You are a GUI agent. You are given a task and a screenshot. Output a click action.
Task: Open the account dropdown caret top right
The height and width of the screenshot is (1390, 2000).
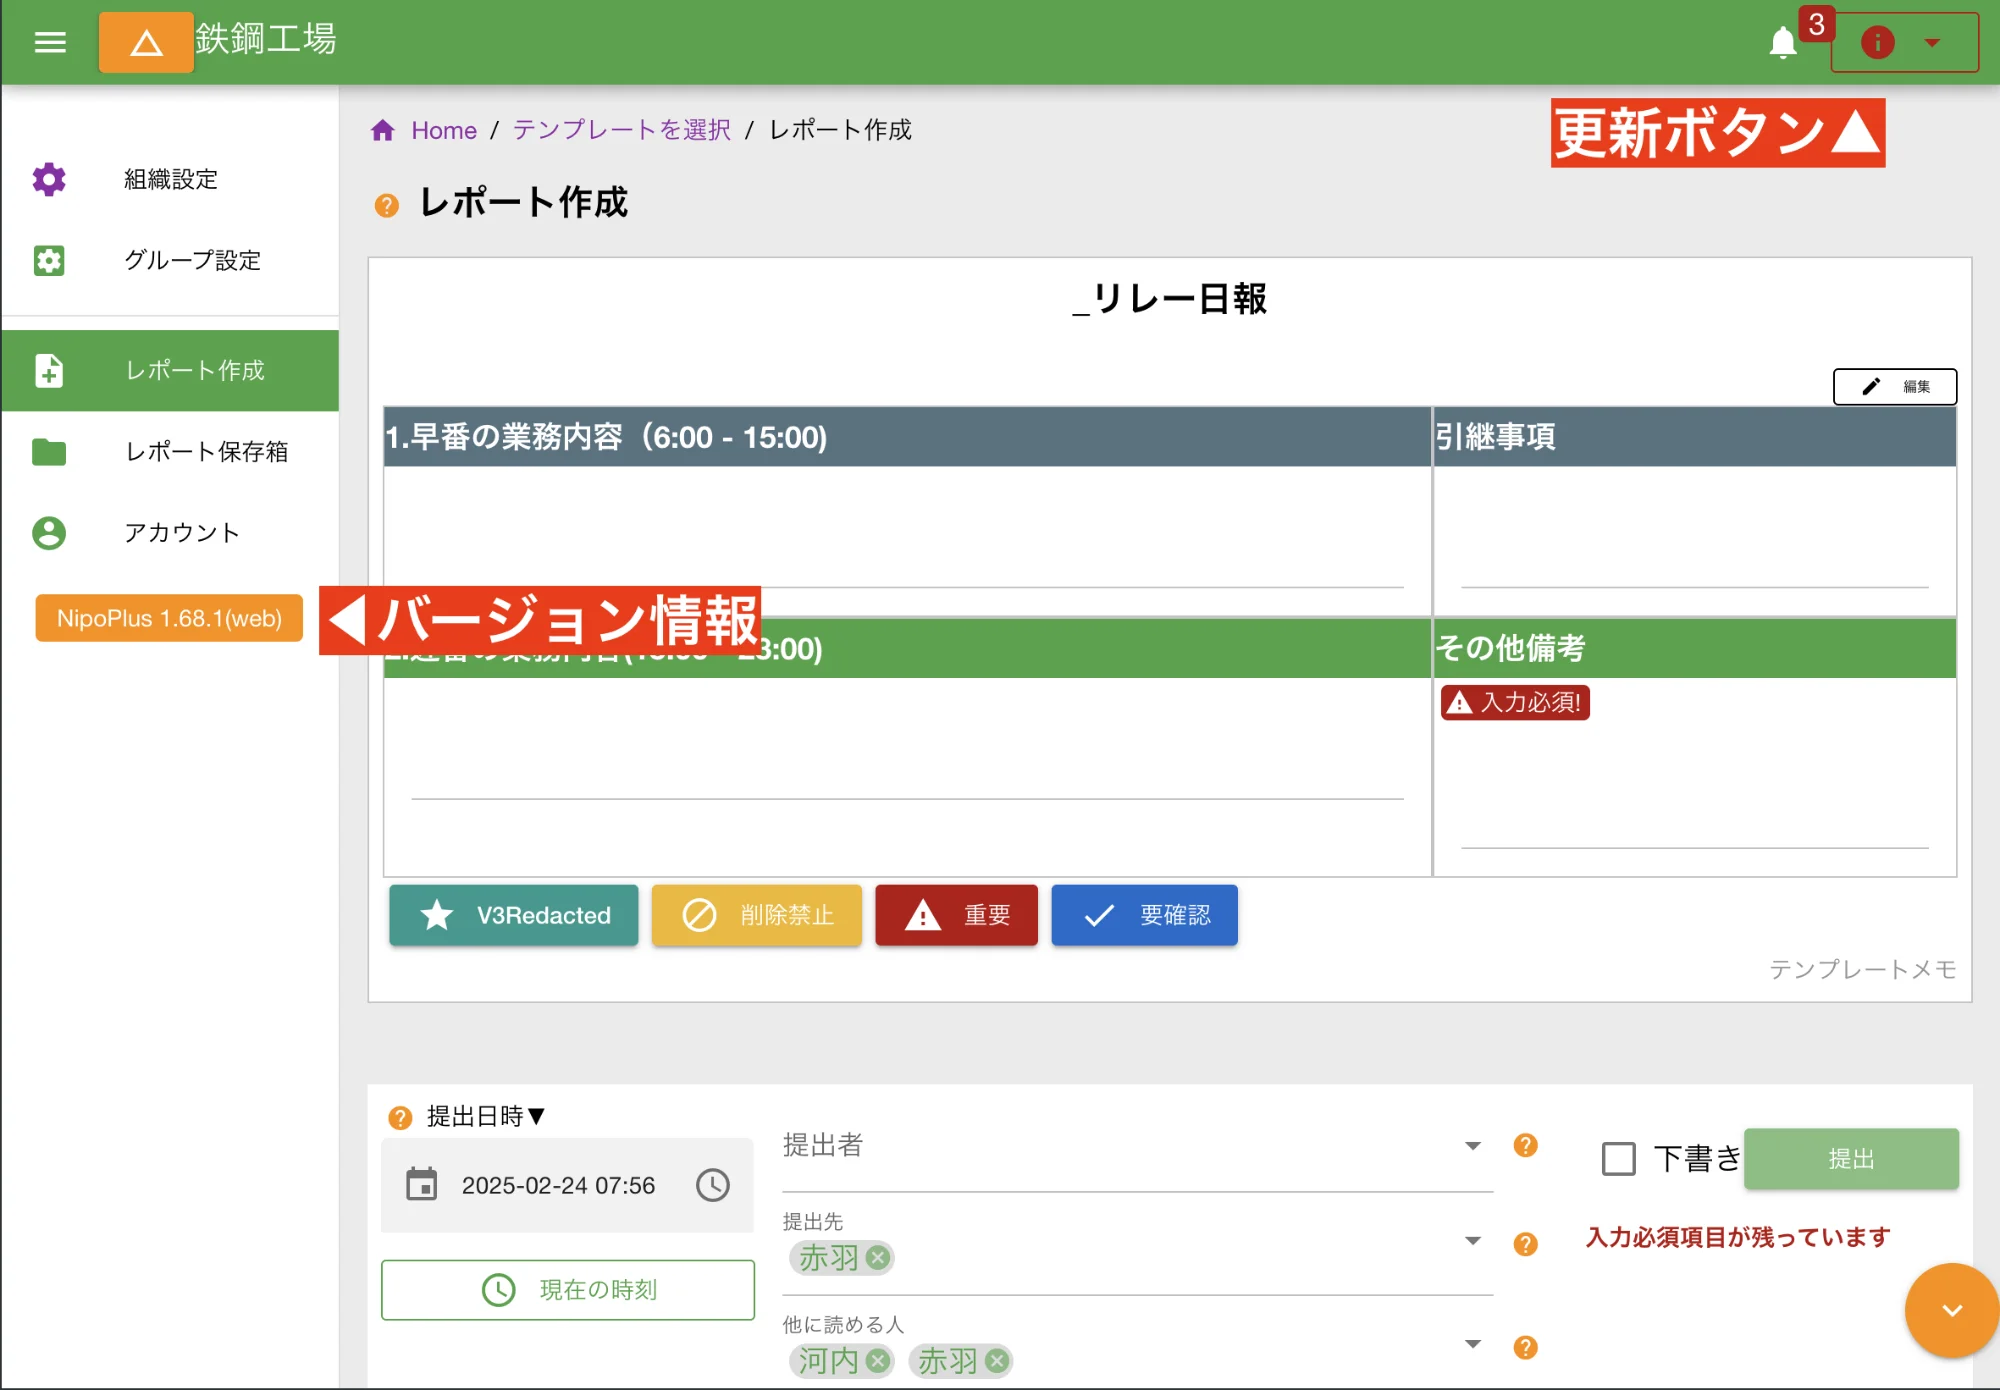[1932, 43]
